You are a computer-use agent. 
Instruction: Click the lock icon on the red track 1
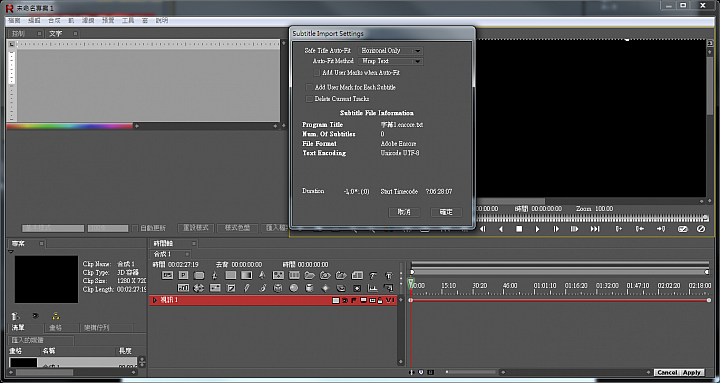380,300
